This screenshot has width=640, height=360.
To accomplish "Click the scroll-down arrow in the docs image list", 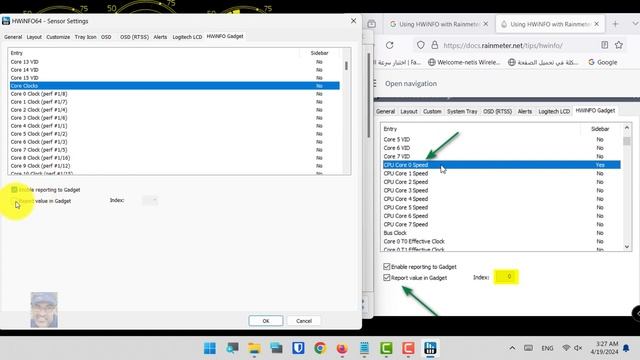I will point(627,247).
